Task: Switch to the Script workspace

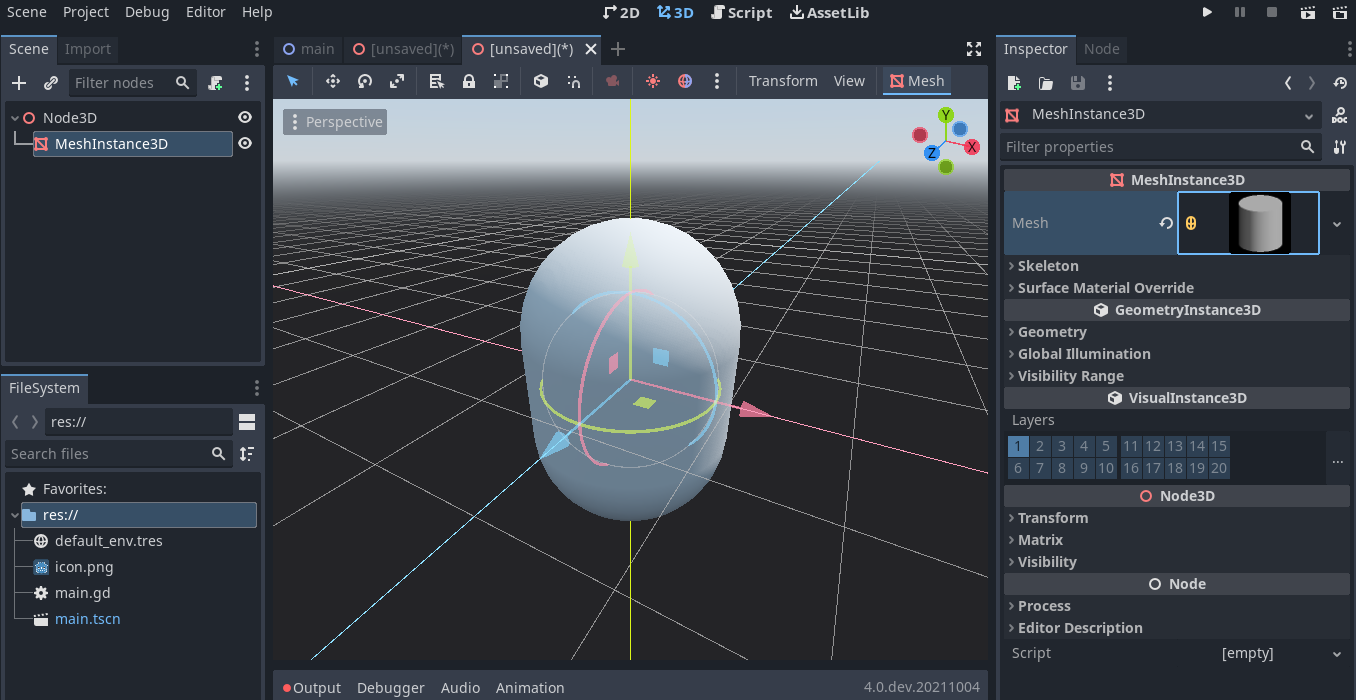Action: [x=741, y=12]
